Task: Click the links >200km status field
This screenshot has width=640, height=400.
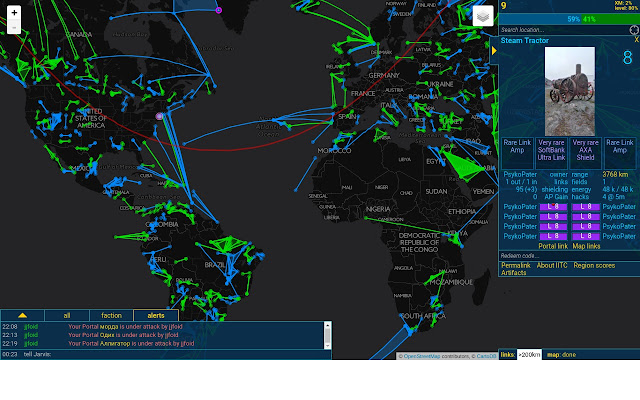Action: pyautogui.click(x=529, y=355)
